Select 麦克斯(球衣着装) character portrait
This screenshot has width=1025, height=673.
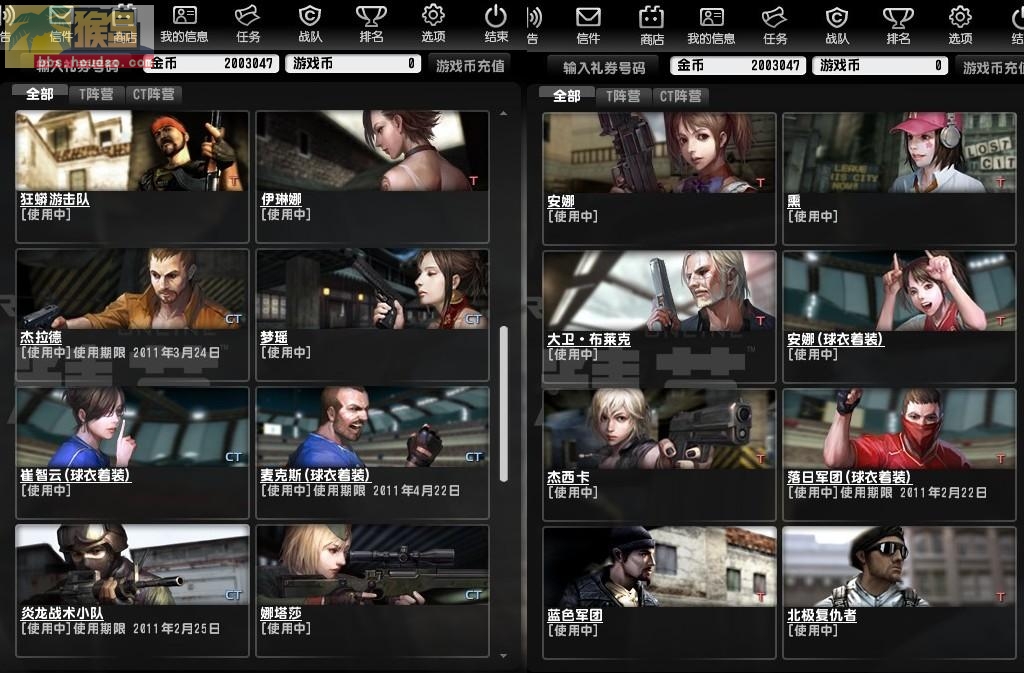click(373, 427)
